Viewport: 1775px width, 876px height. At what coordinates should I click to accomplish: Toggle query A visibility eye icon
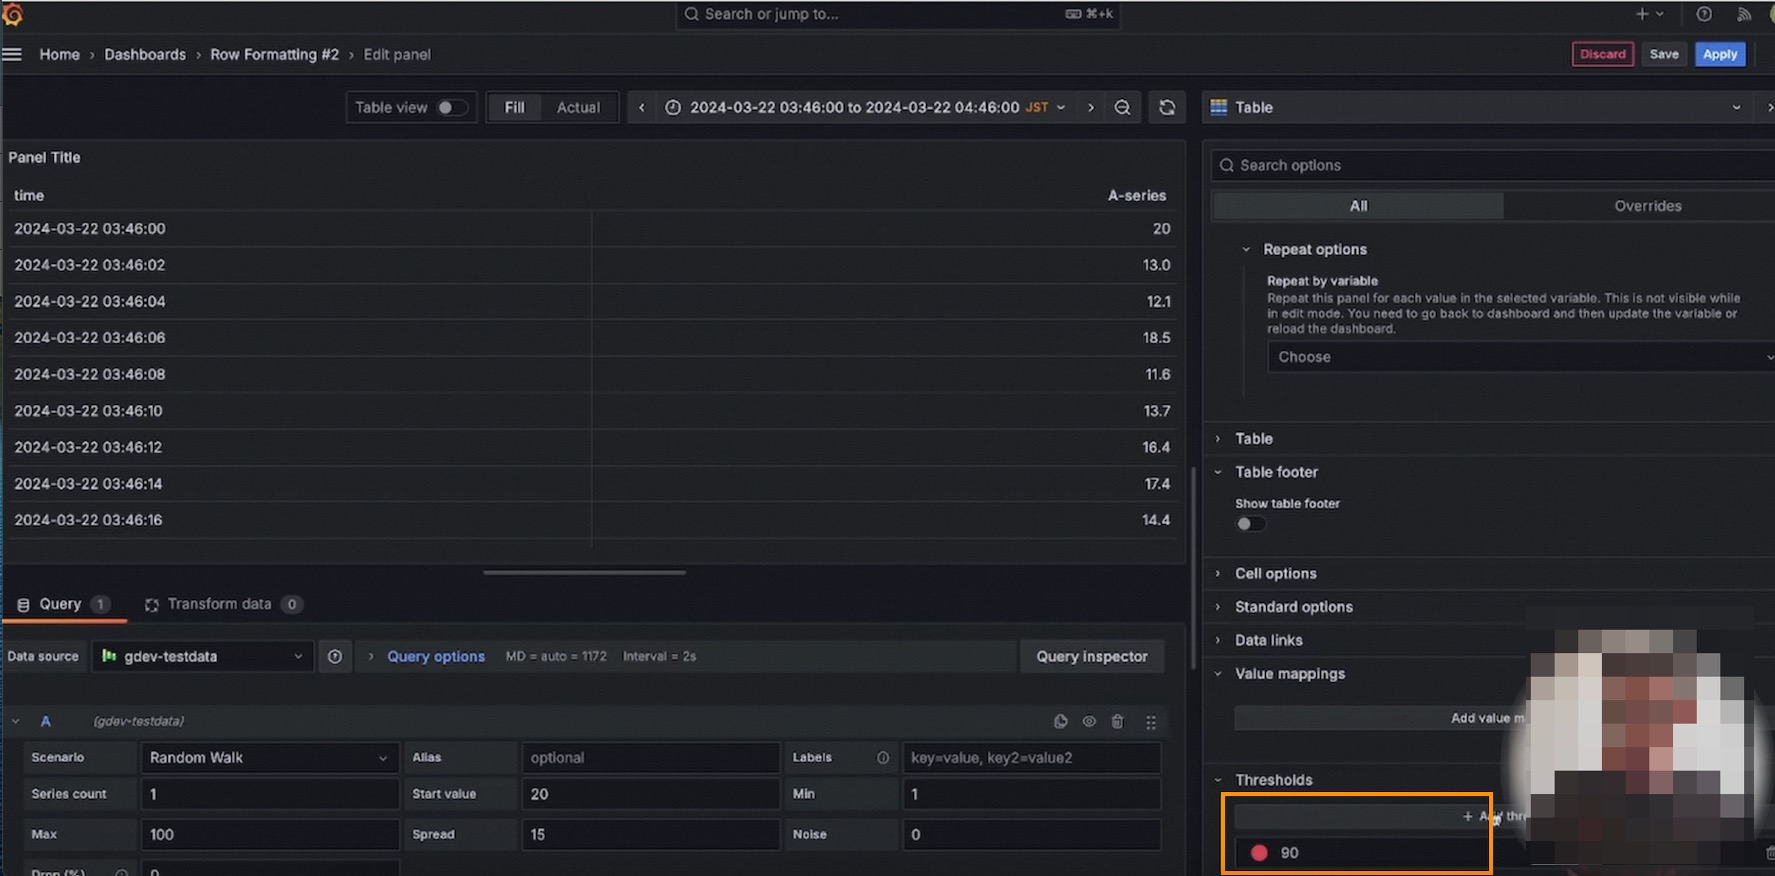[1089, 721]
